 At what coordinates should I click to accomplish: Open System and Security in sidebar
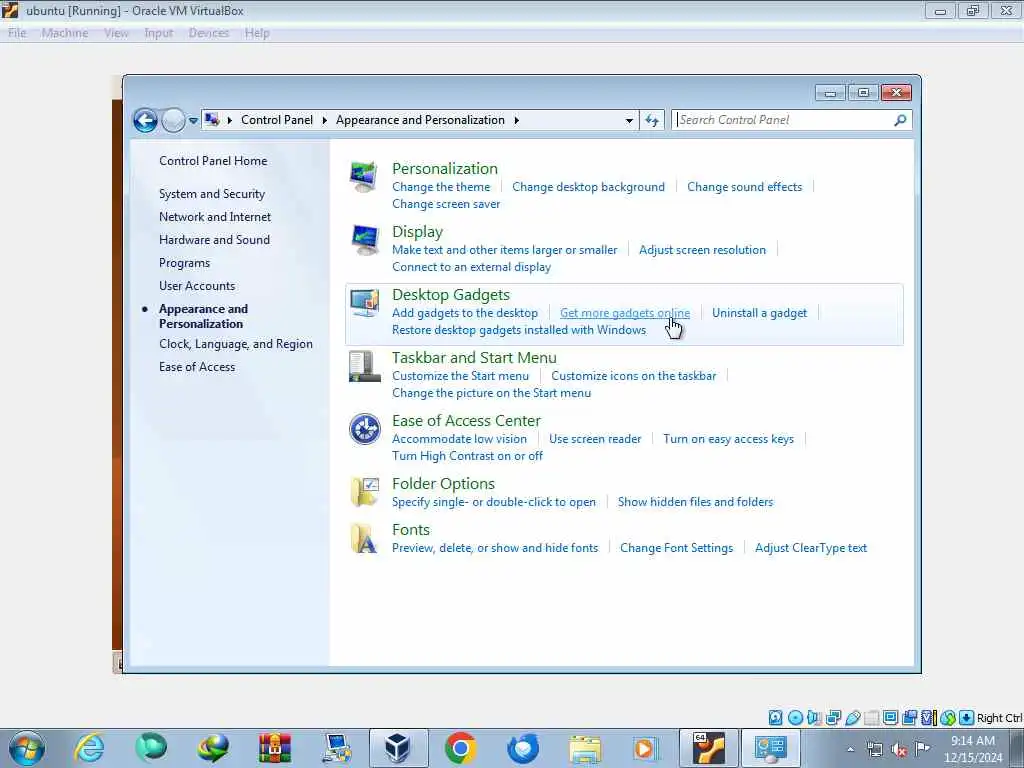click(x=212, y=194)
